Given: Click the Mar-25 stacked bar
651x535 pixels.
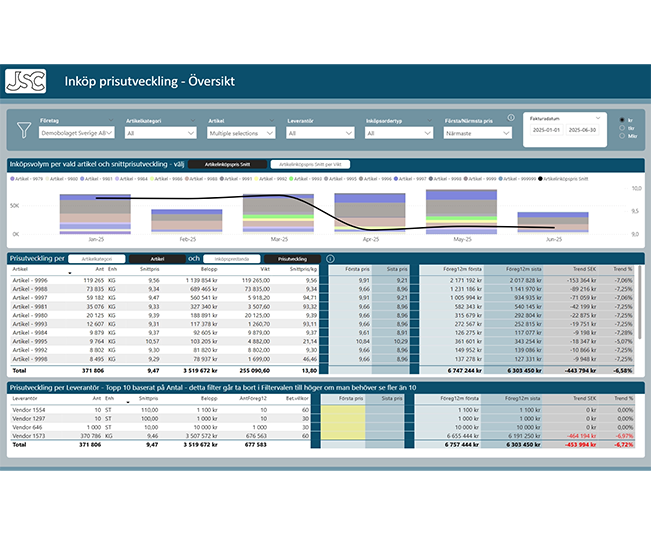Looking at the screenshot, I should click(278, 214).
